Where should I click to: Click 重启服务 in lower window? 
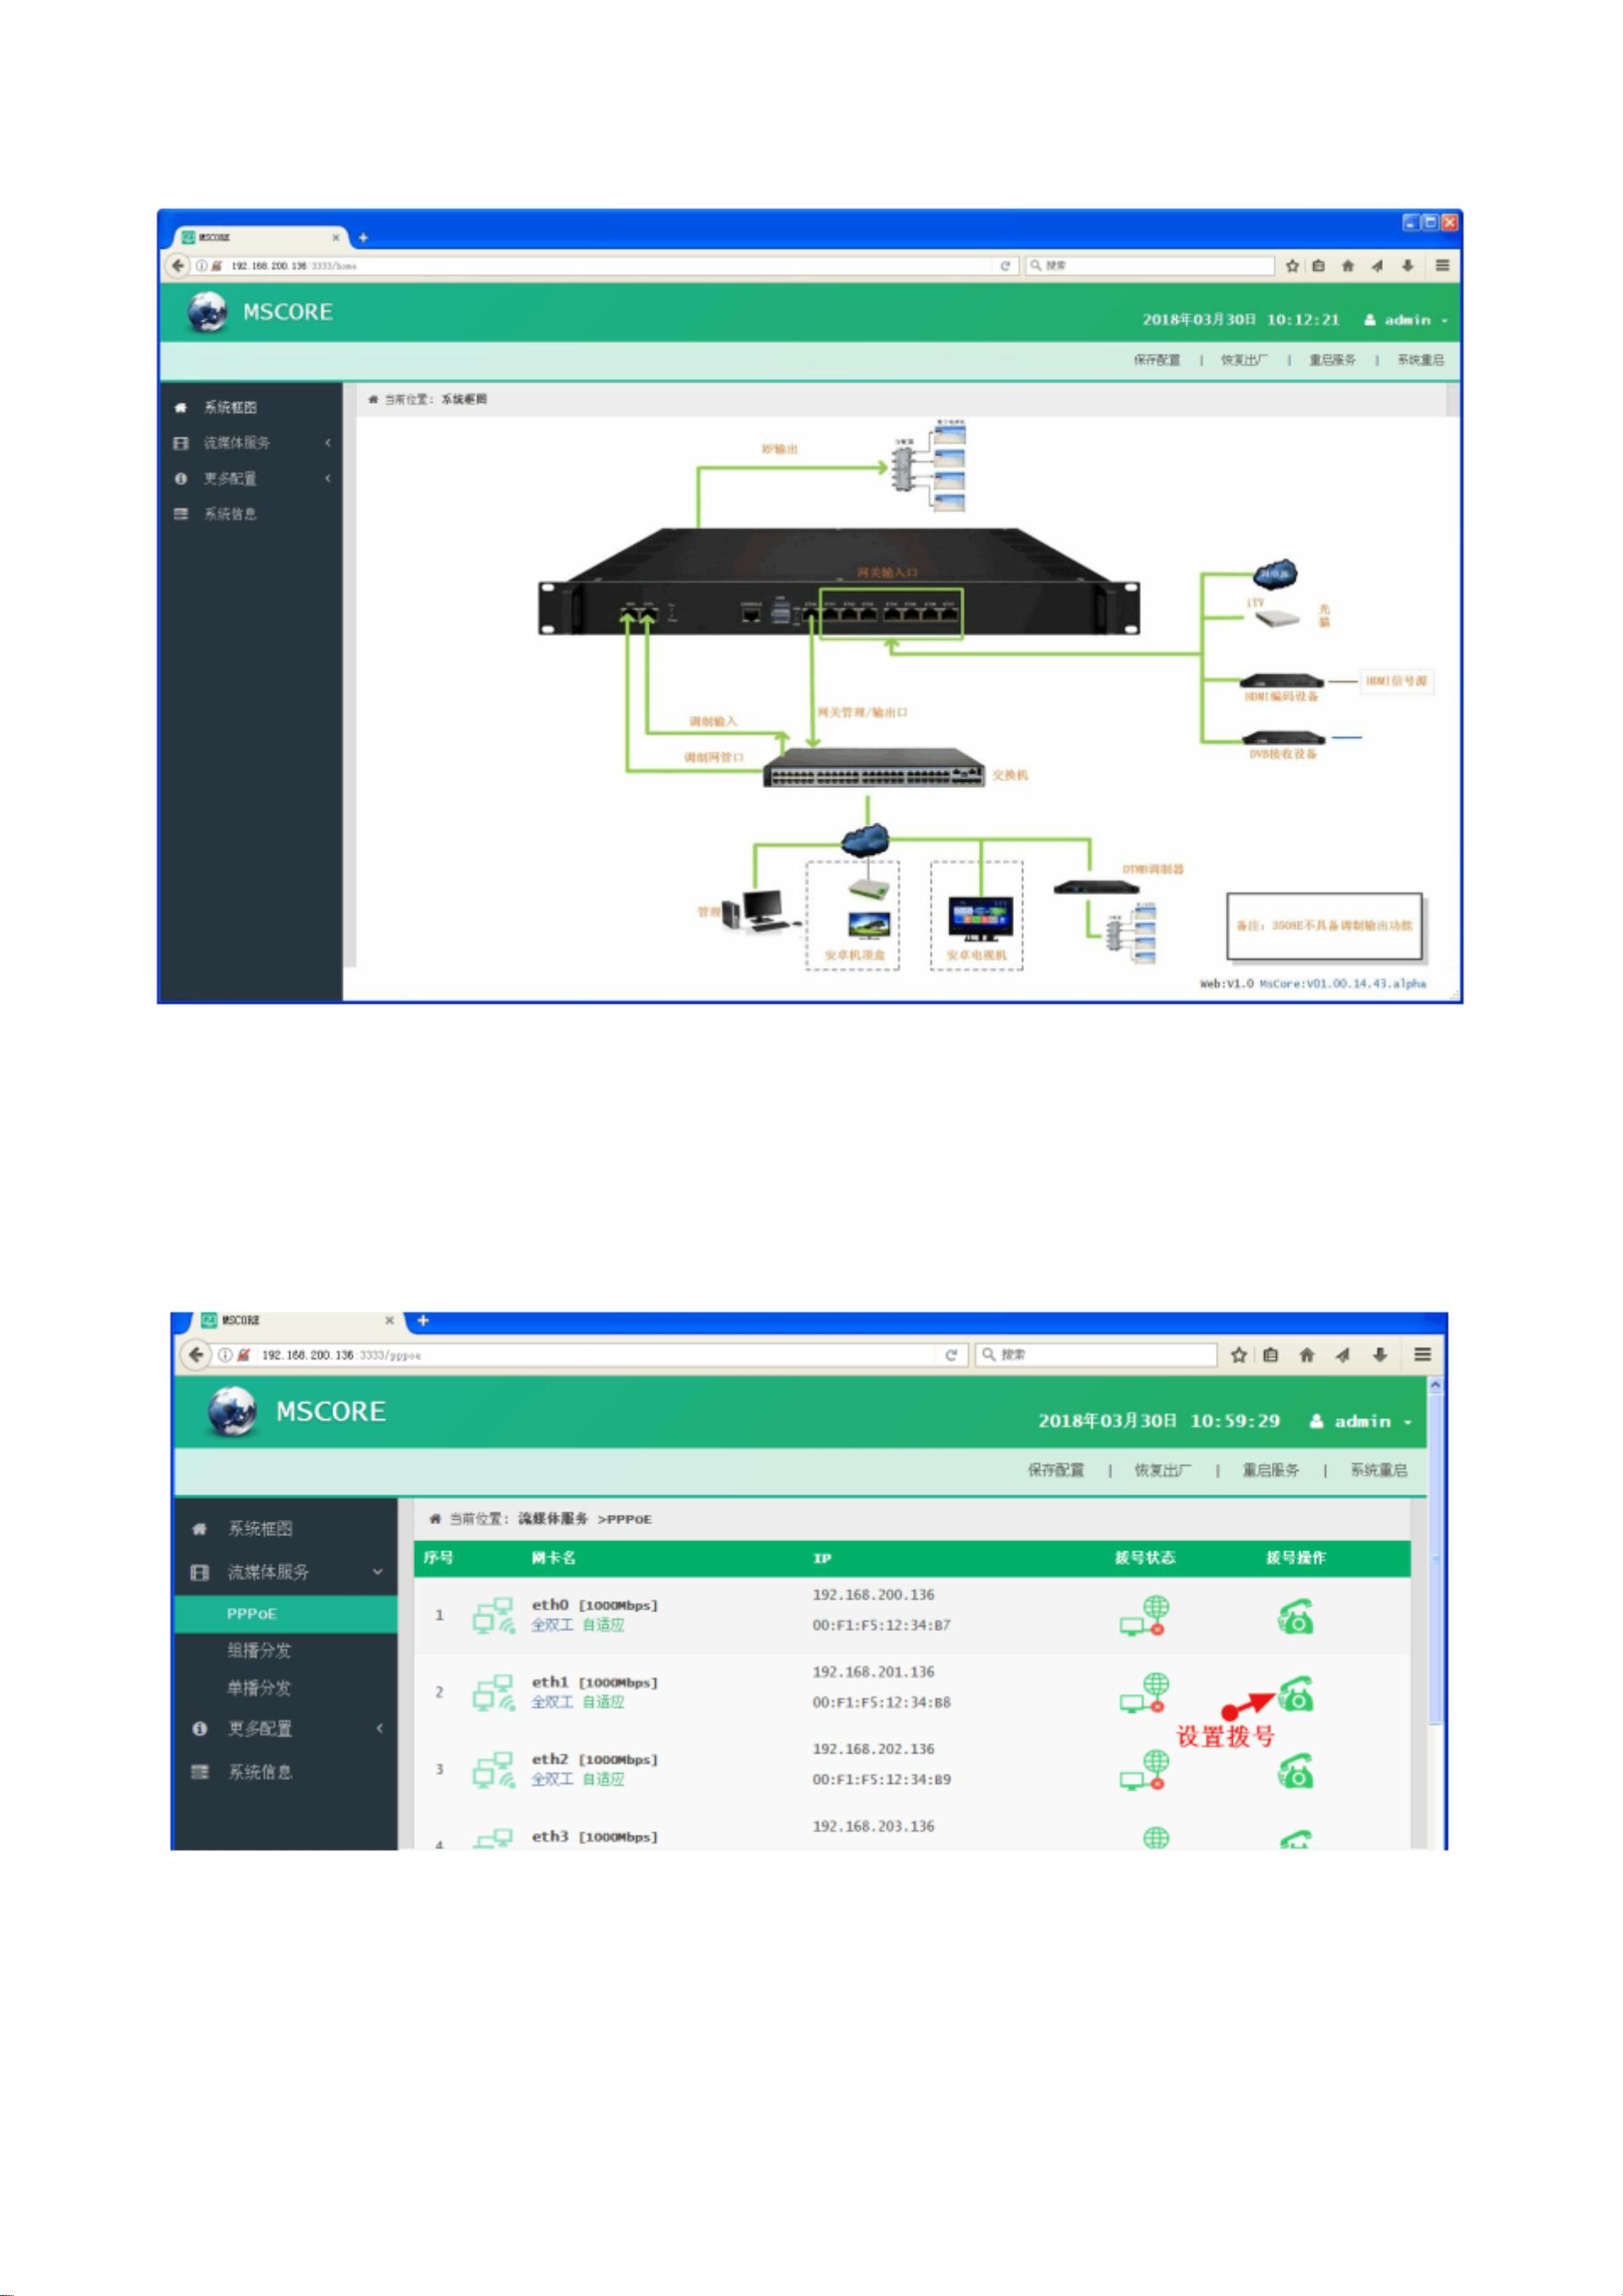pos(1271,1470)
